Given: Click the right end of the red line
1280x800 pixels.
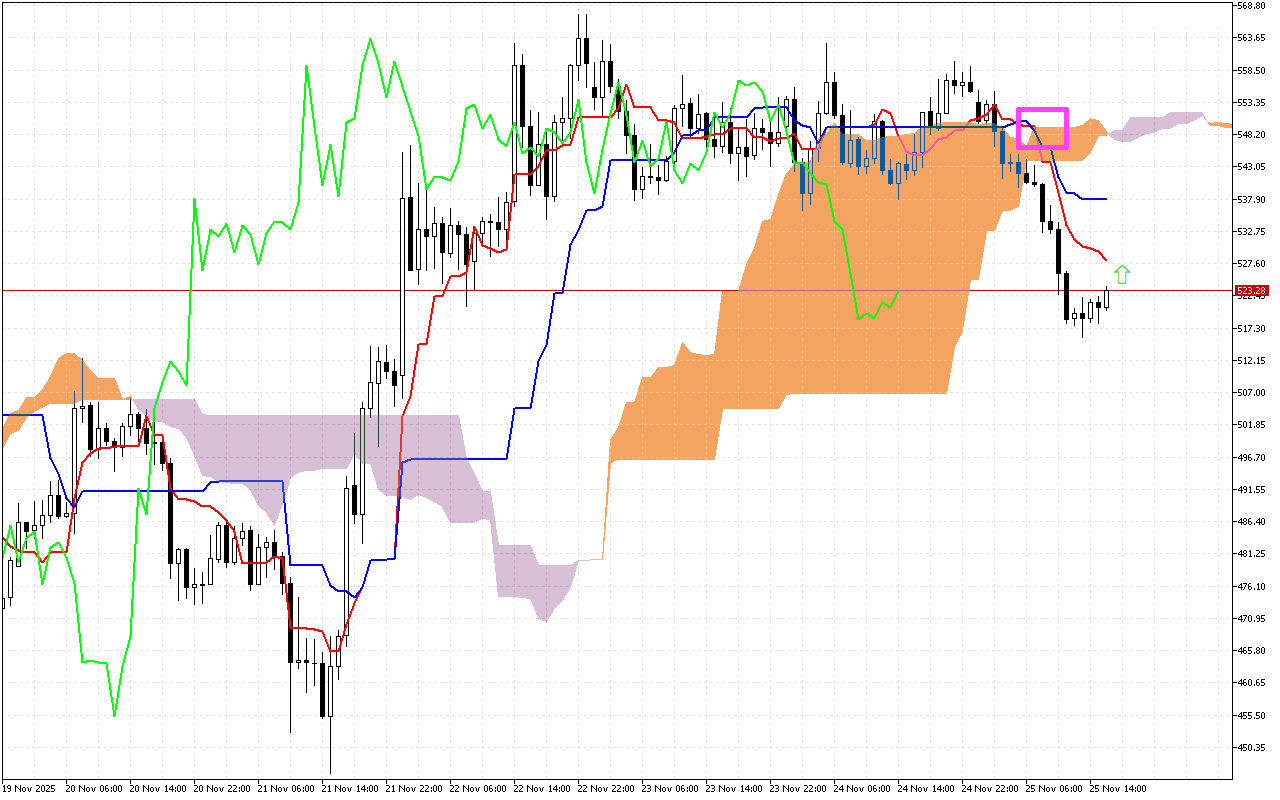Looking at the screenshot, I should 1105,260.
